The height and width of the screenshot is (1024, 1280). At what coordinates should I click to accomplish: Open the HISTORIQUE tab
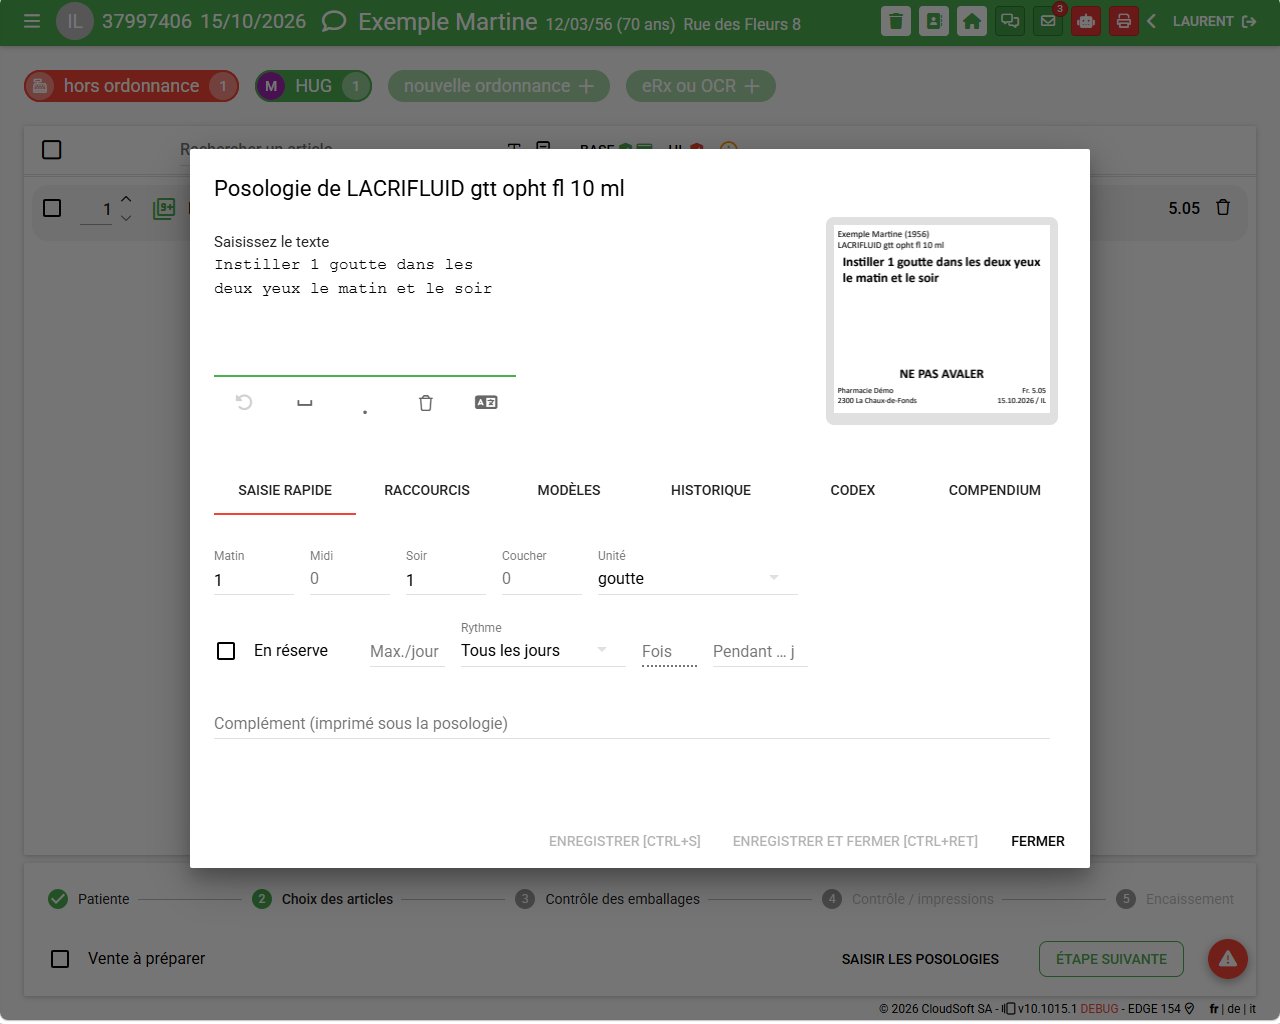click(711, 490)
